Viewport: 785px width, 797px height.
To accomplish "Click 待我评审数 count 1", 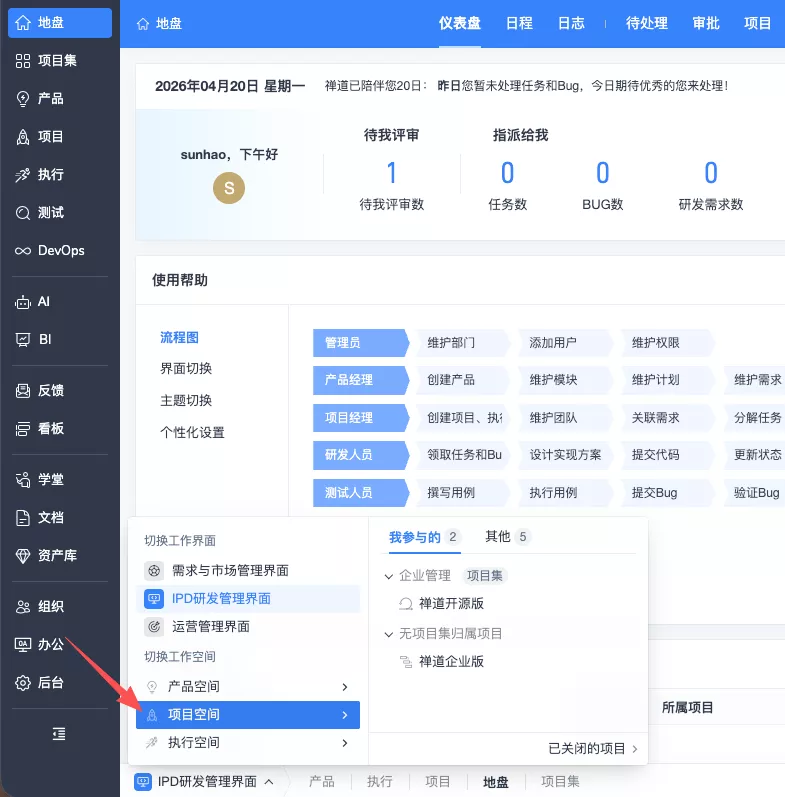I will (x=391, y=173).
